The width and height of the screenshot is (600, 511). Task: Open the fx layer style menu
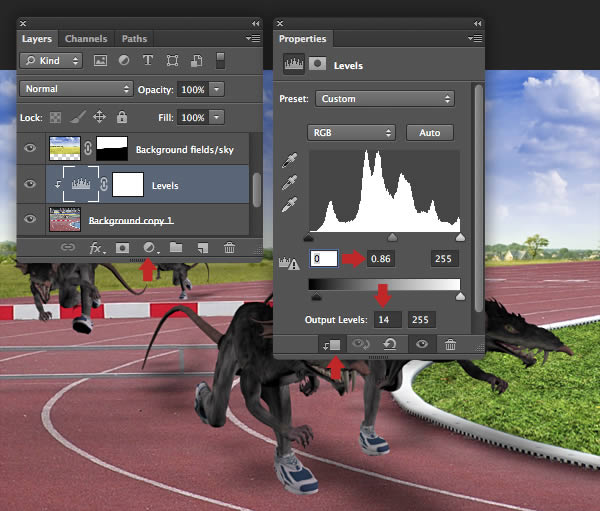click(x=96, y=248)
